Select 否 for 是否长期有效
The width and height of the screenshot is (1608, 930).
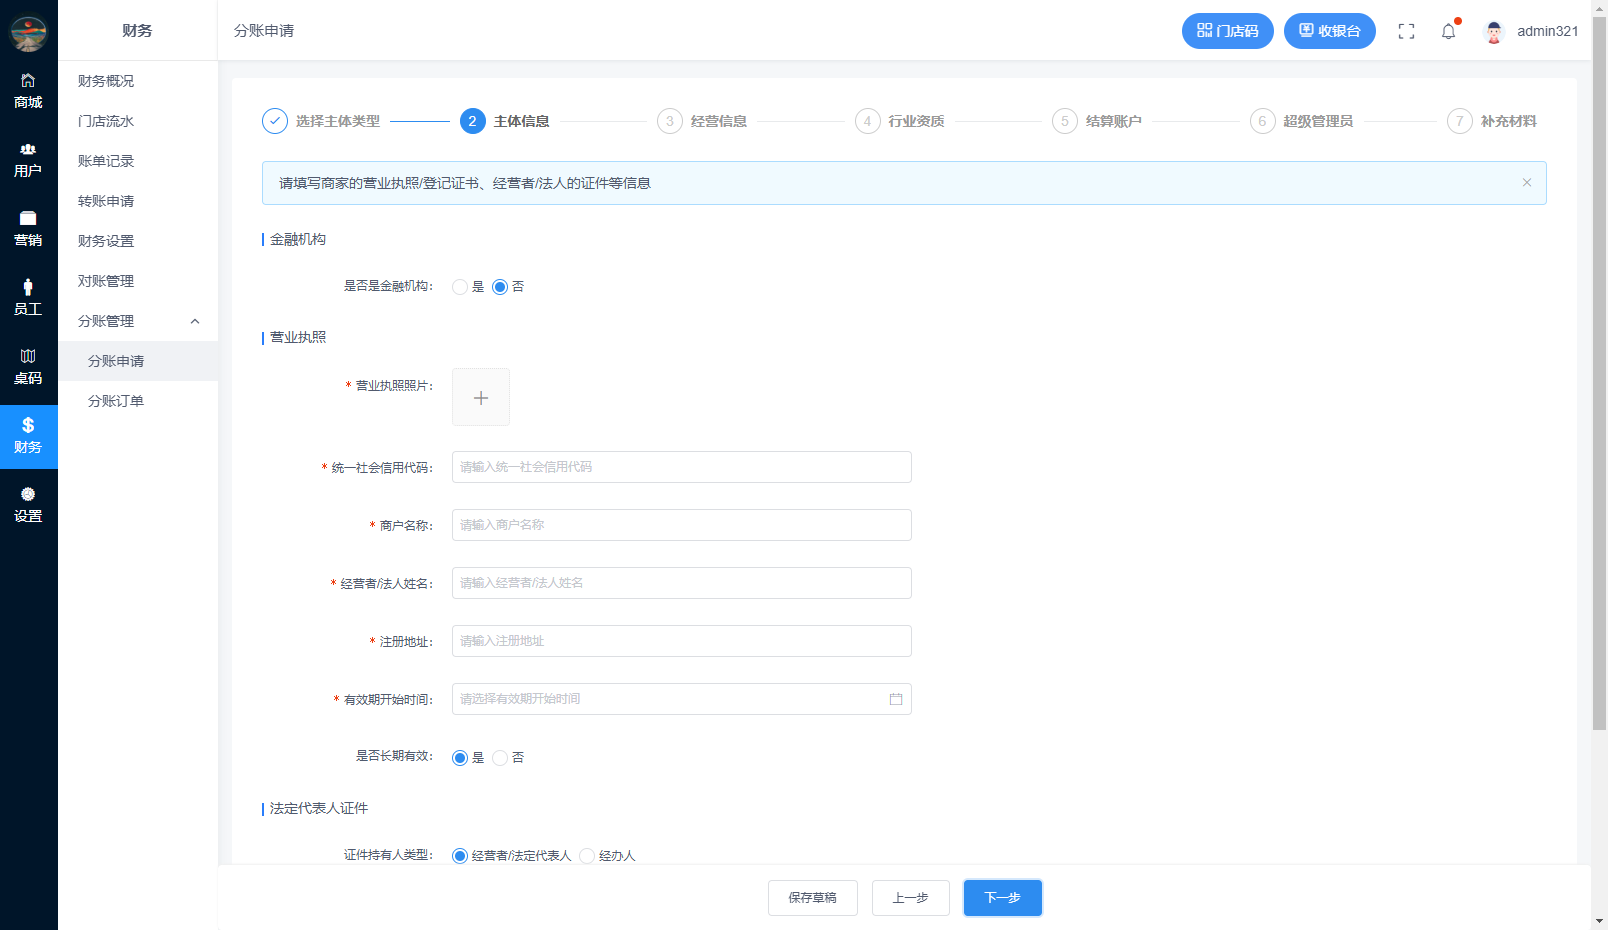point(500,758)
